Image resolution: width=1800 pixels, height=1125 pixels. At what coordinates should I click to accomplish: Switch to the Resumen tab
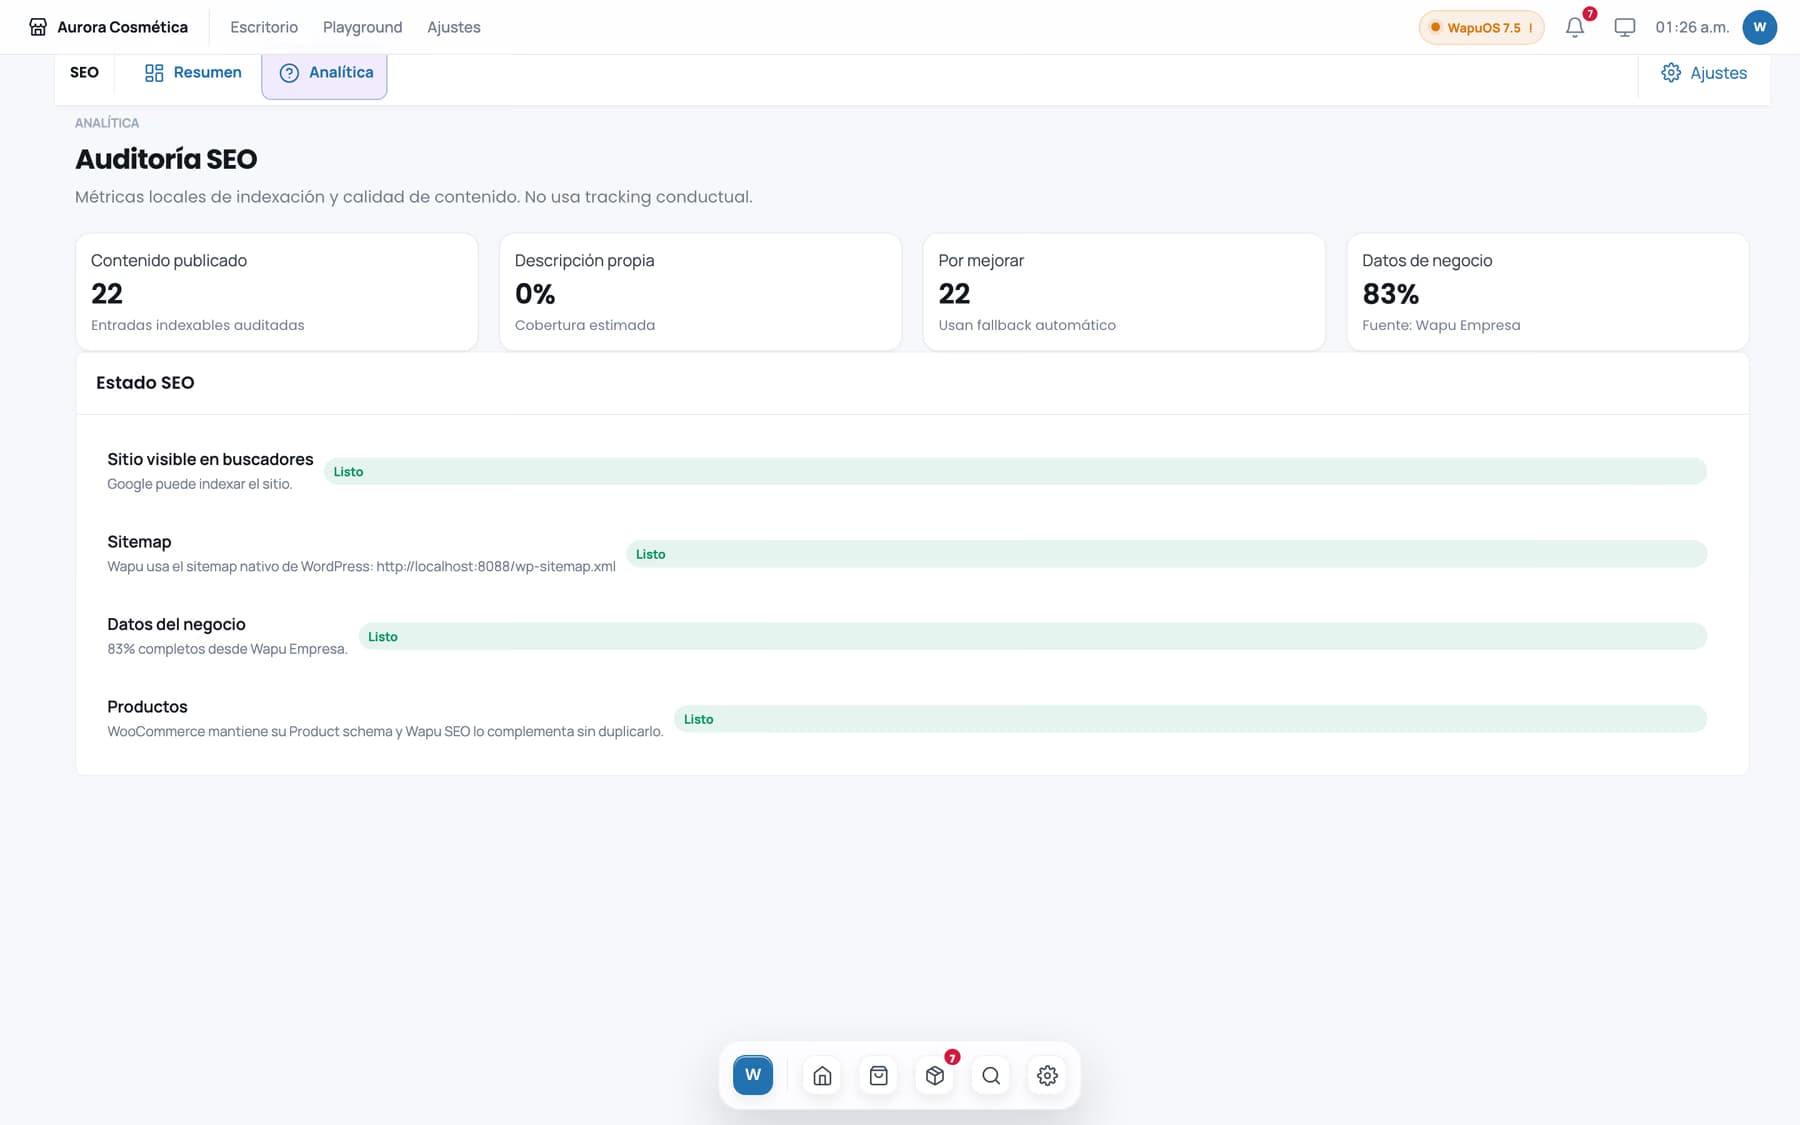click(x=193, y=72)
